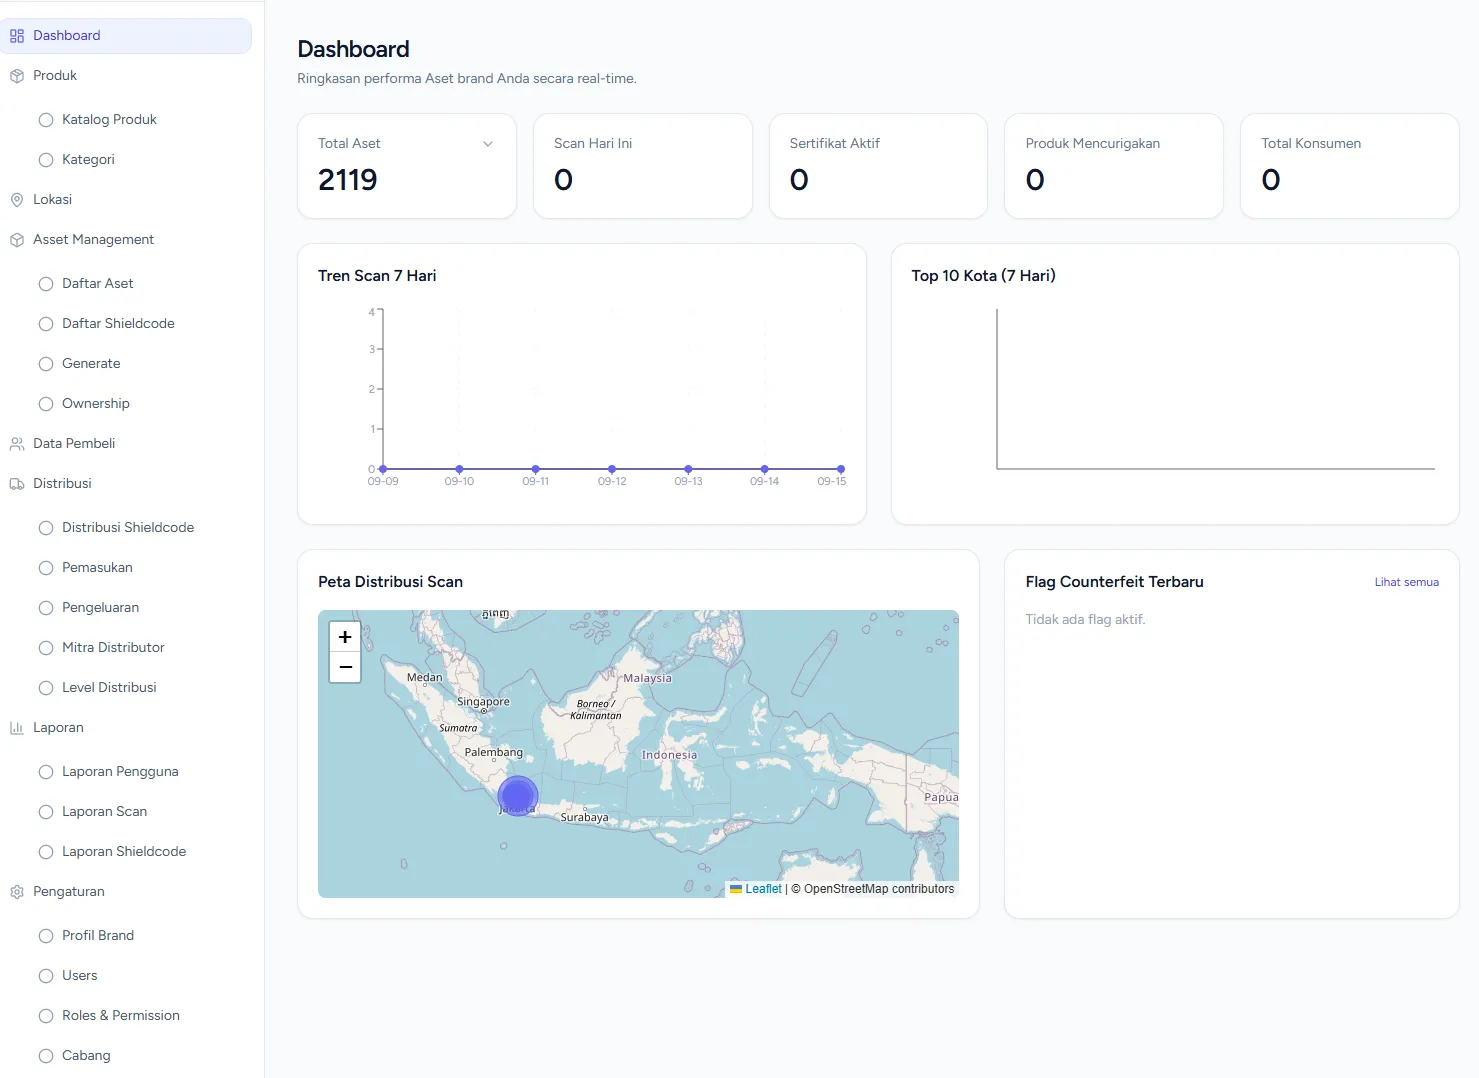Click the 2119 total asset value
The image size is (1479, 1078).
pyautogui.click(x=348, y=180)
